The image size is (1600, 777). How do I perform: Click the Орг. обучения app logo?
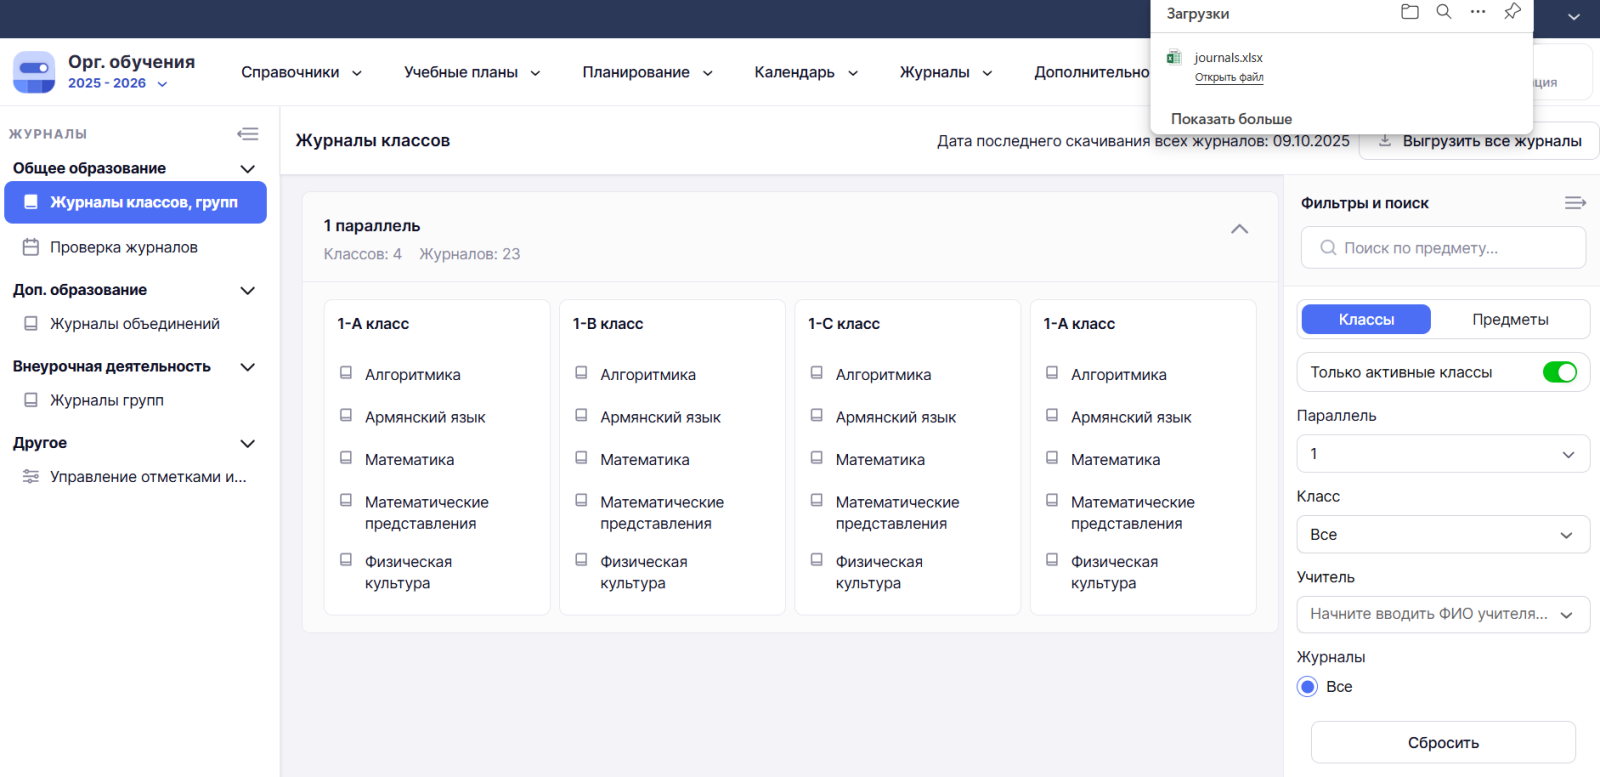[34, 72]
